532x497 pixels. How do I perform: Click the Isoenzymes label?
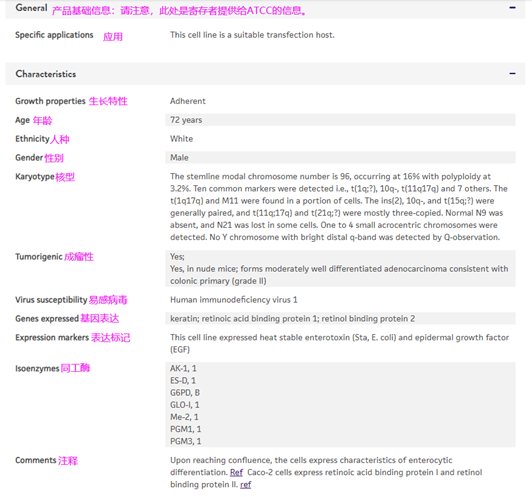coord(37,368)
